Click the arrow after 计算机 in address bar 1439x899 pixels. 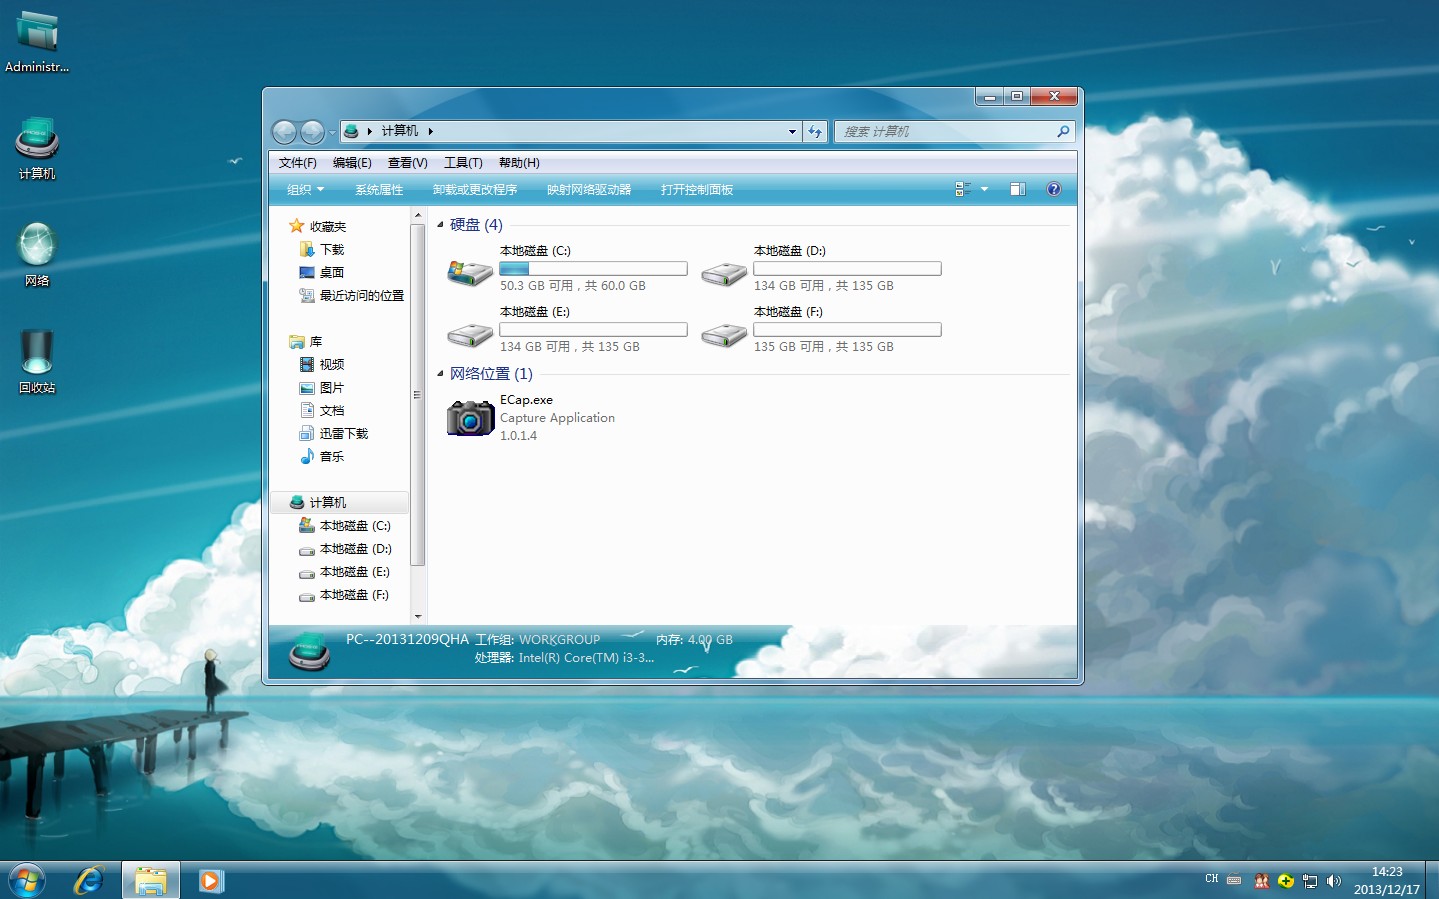pyautogui.click(x=430, y=131)
